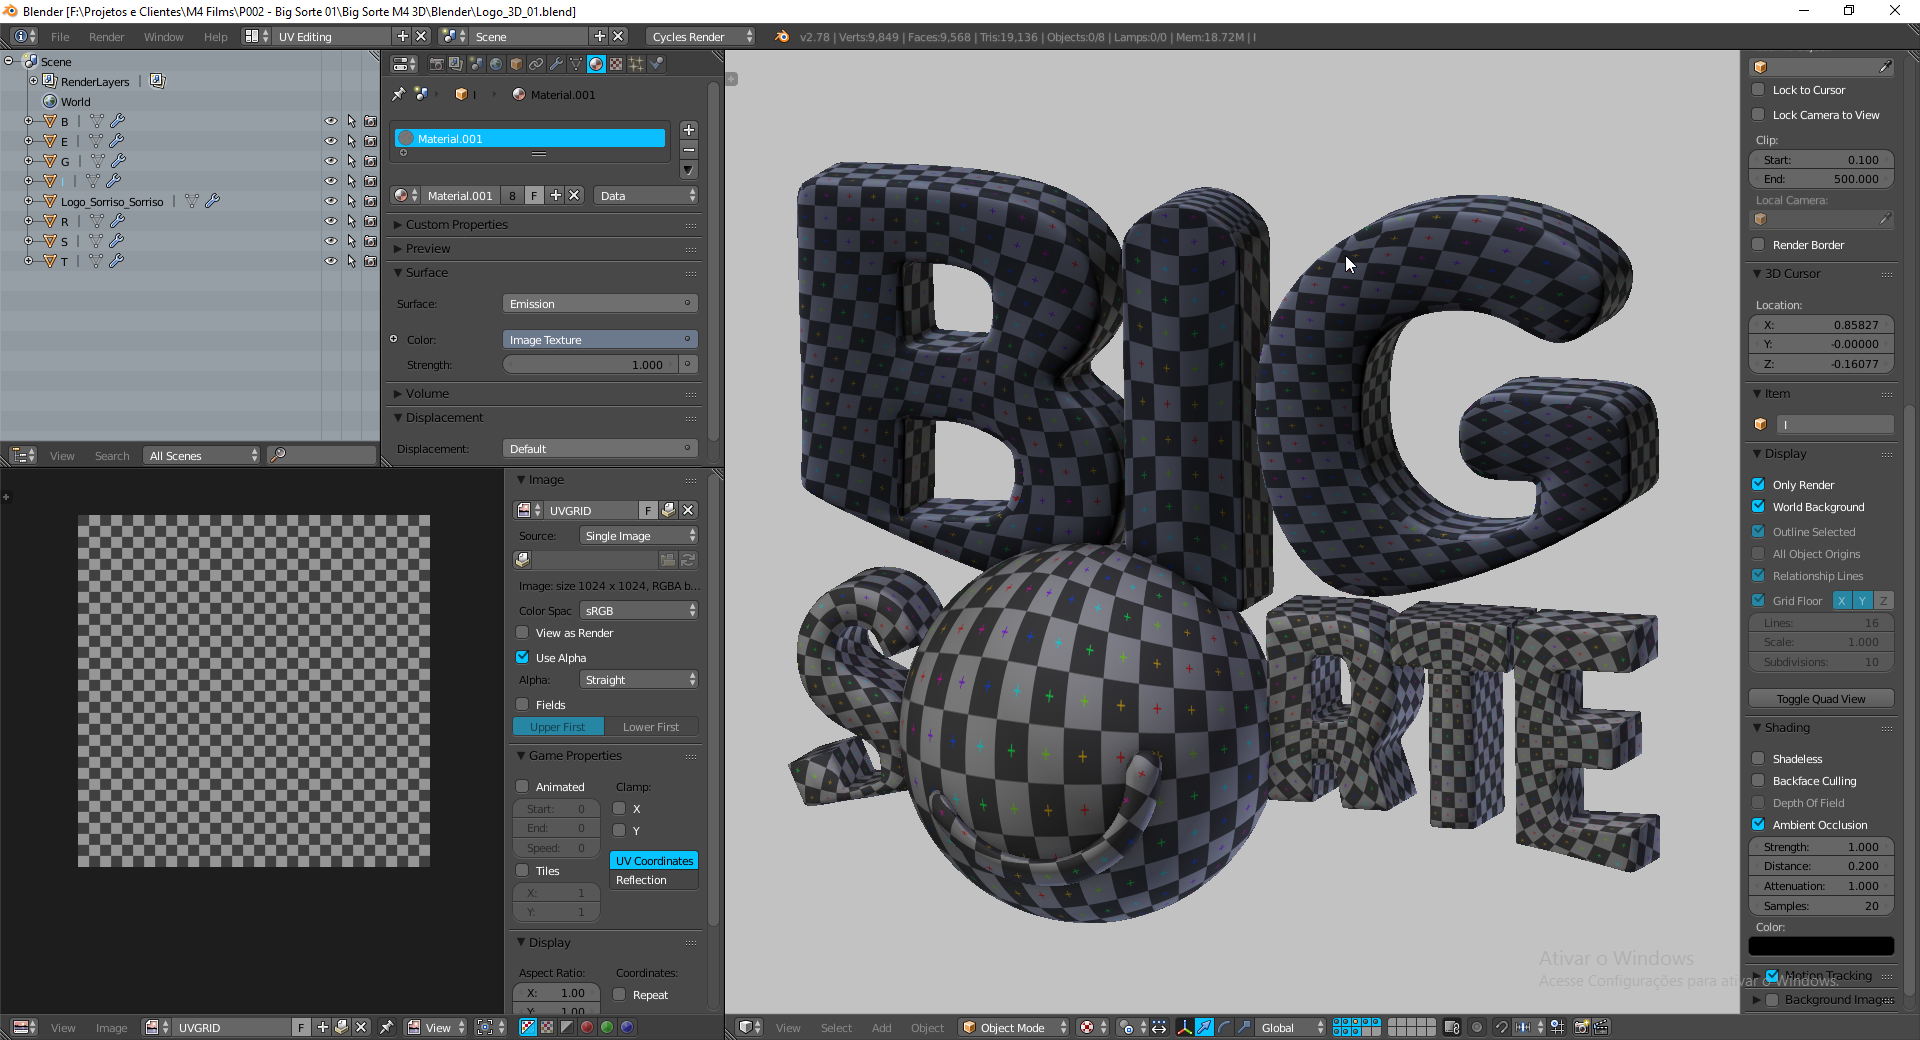Select UV Coordinates mapping button
The height and width of the screenshot is (1040, 1920).
(654, 861)
